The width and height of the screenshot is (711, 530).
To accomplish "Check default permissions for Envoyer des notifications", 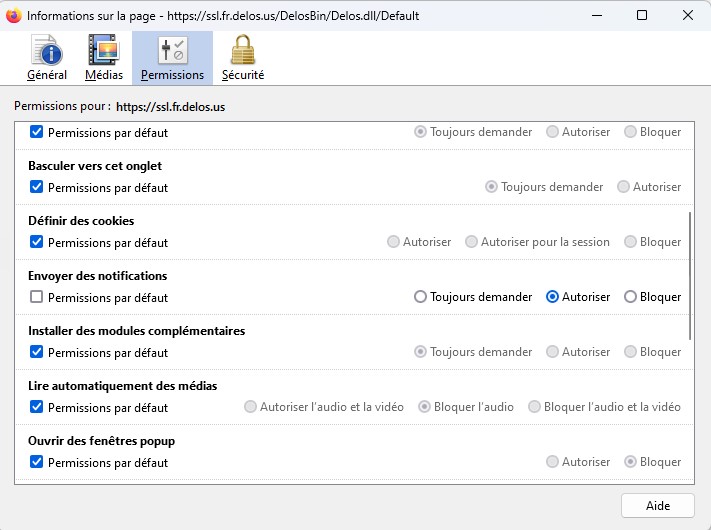I will pyautogui.click(x=36, y=297).
